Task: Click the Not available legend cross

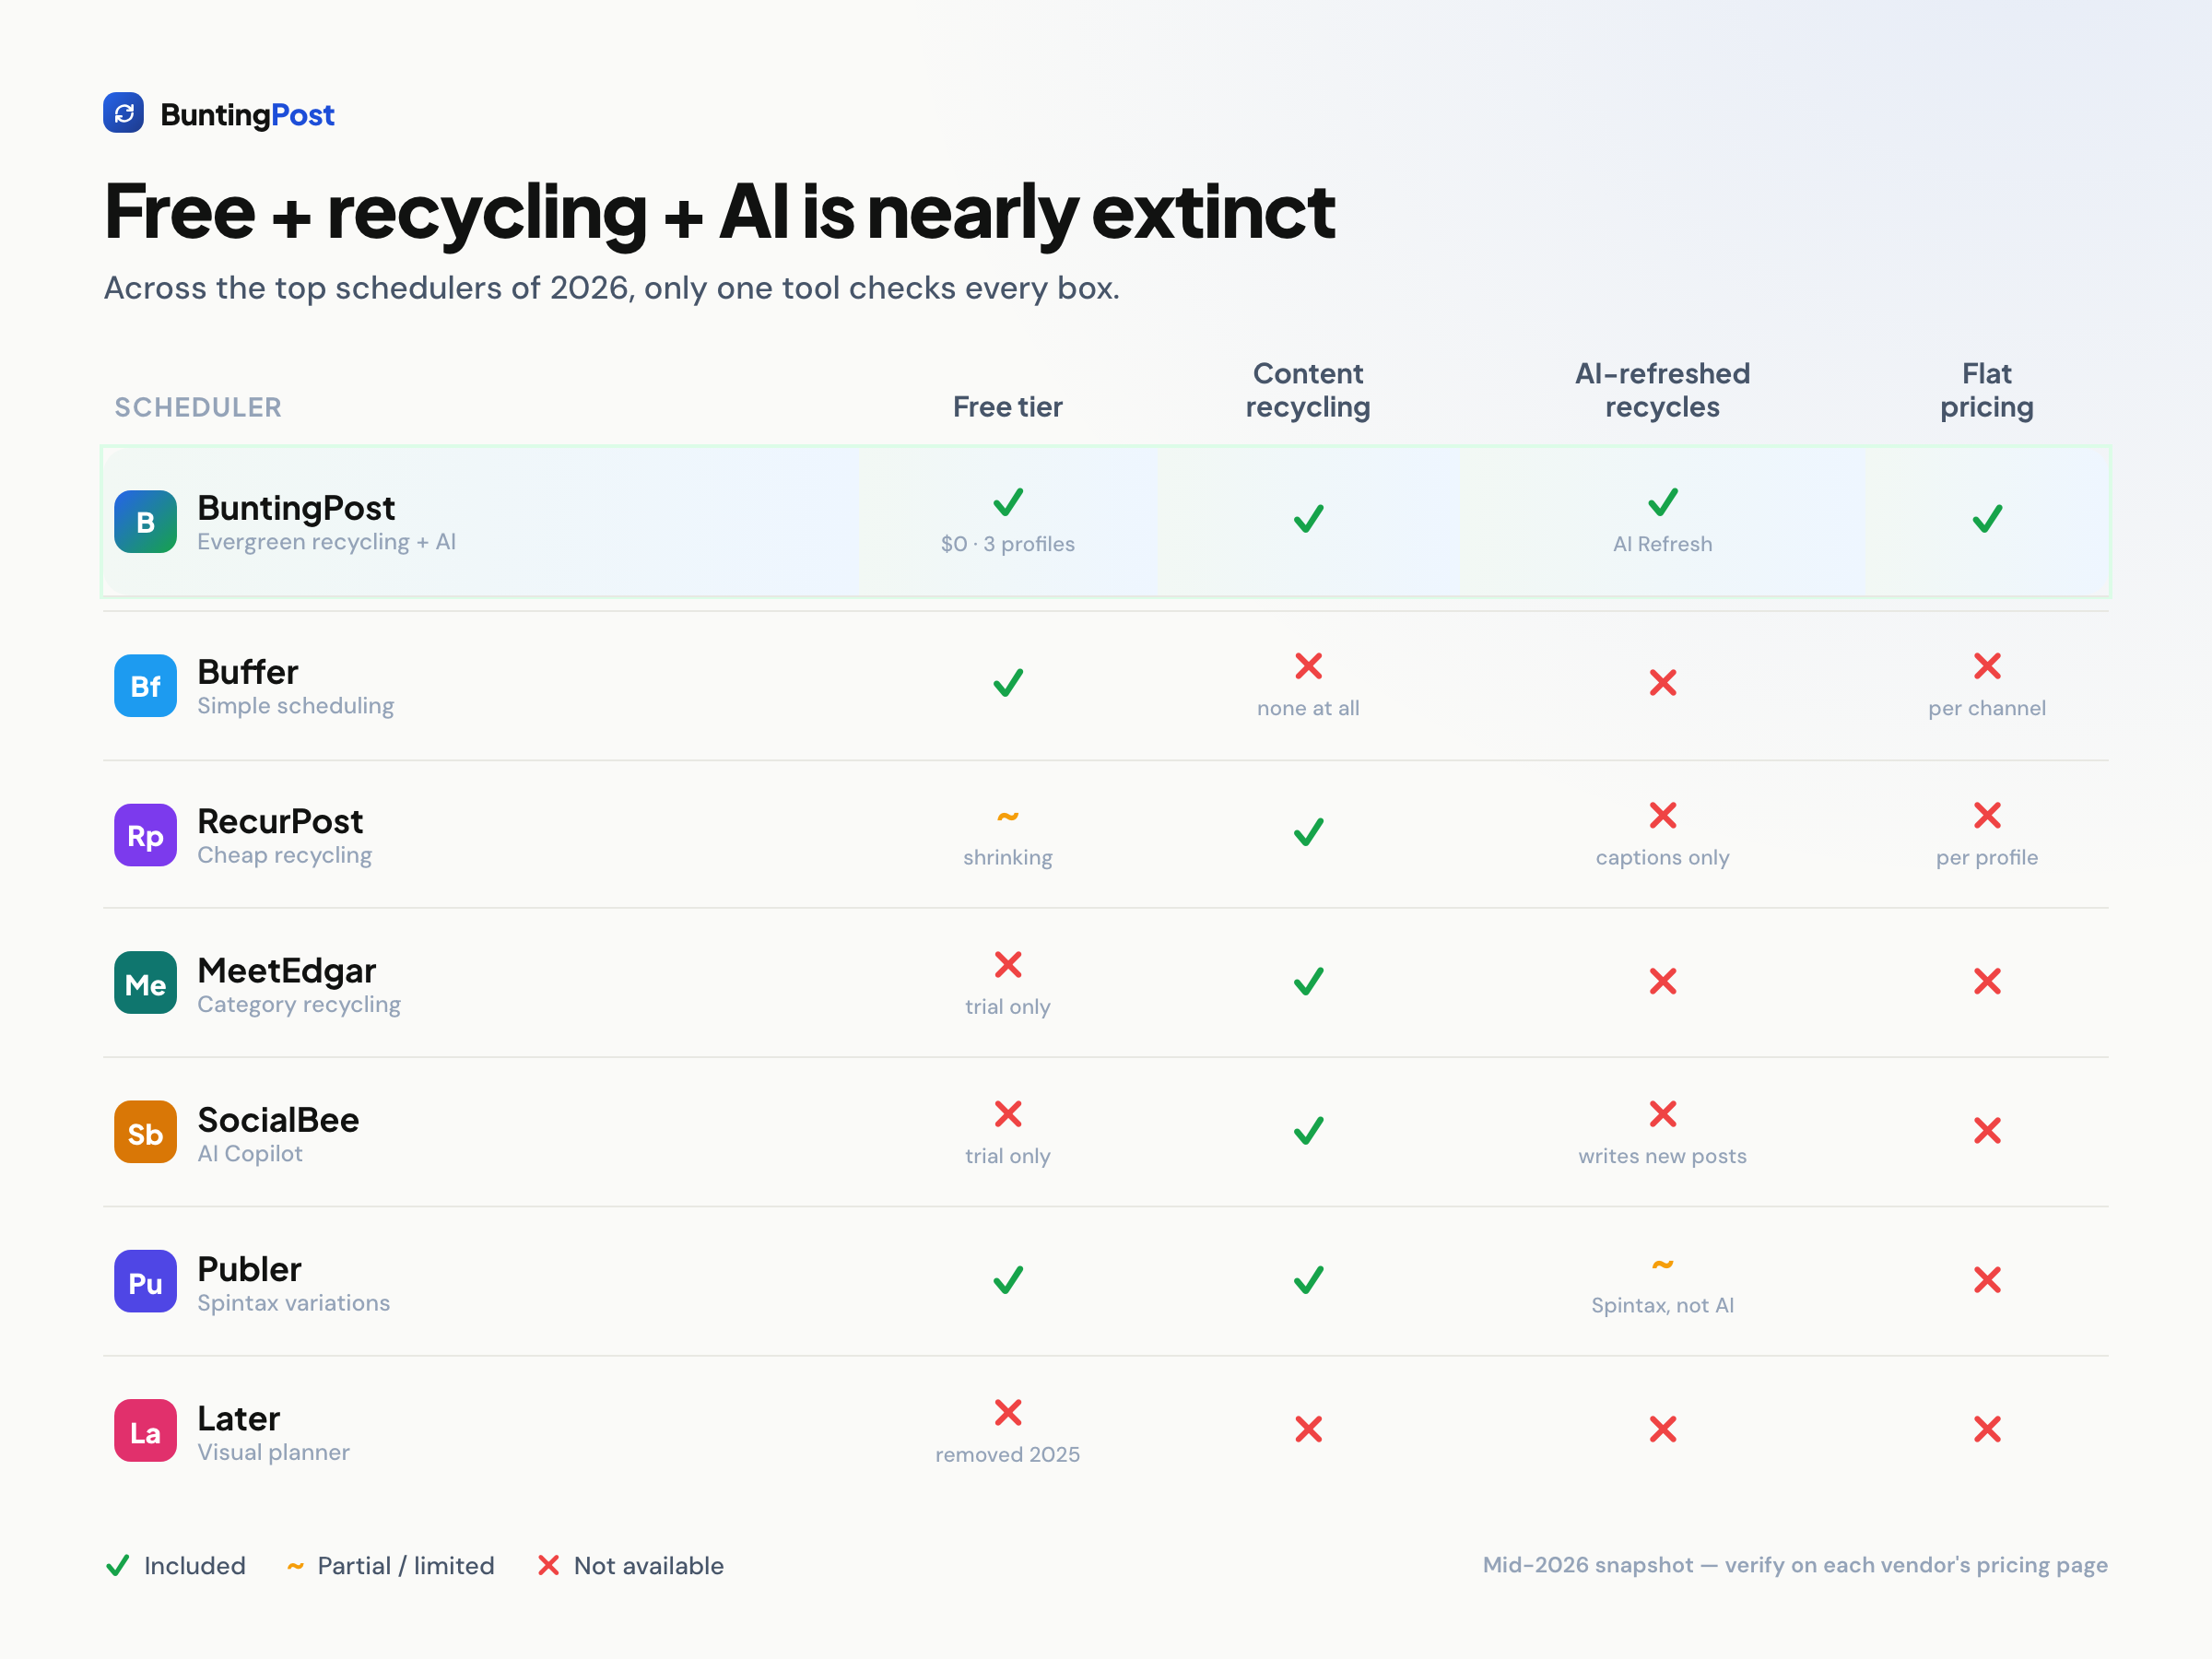Action: tap(548, 1565)
